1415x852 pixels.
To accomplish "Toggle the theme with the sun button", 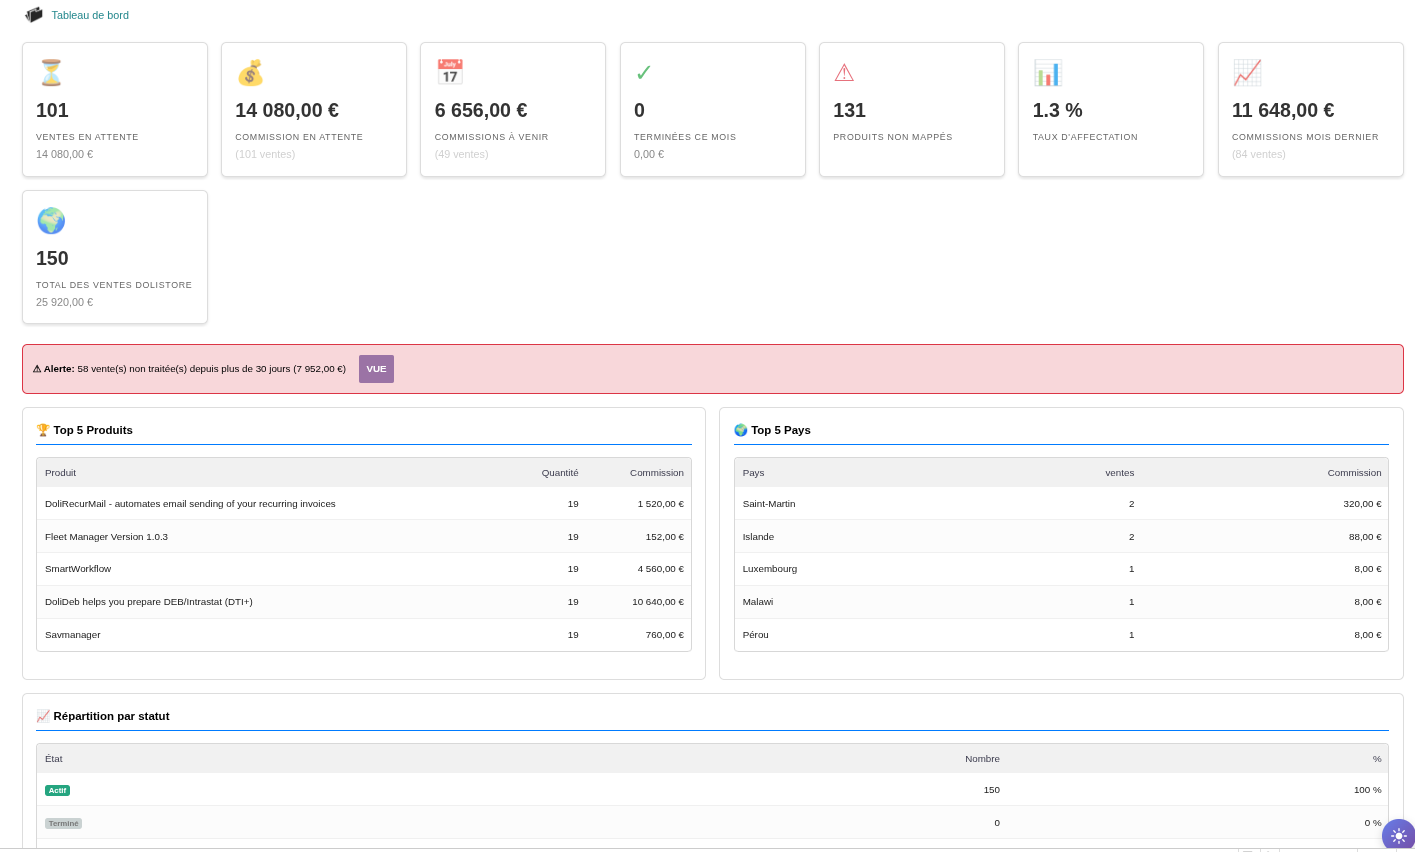I will 1398,835.
